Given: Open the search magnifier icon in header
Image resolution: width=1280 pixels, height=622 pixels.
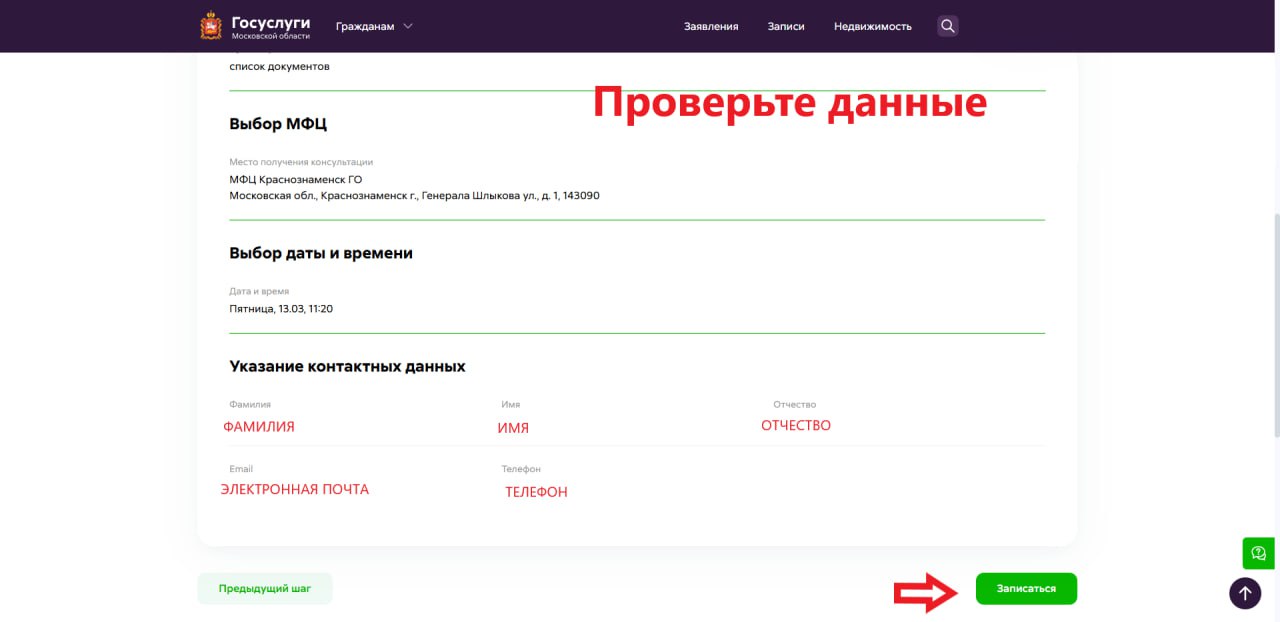Looking at the screenshot, I should [947, 26].
